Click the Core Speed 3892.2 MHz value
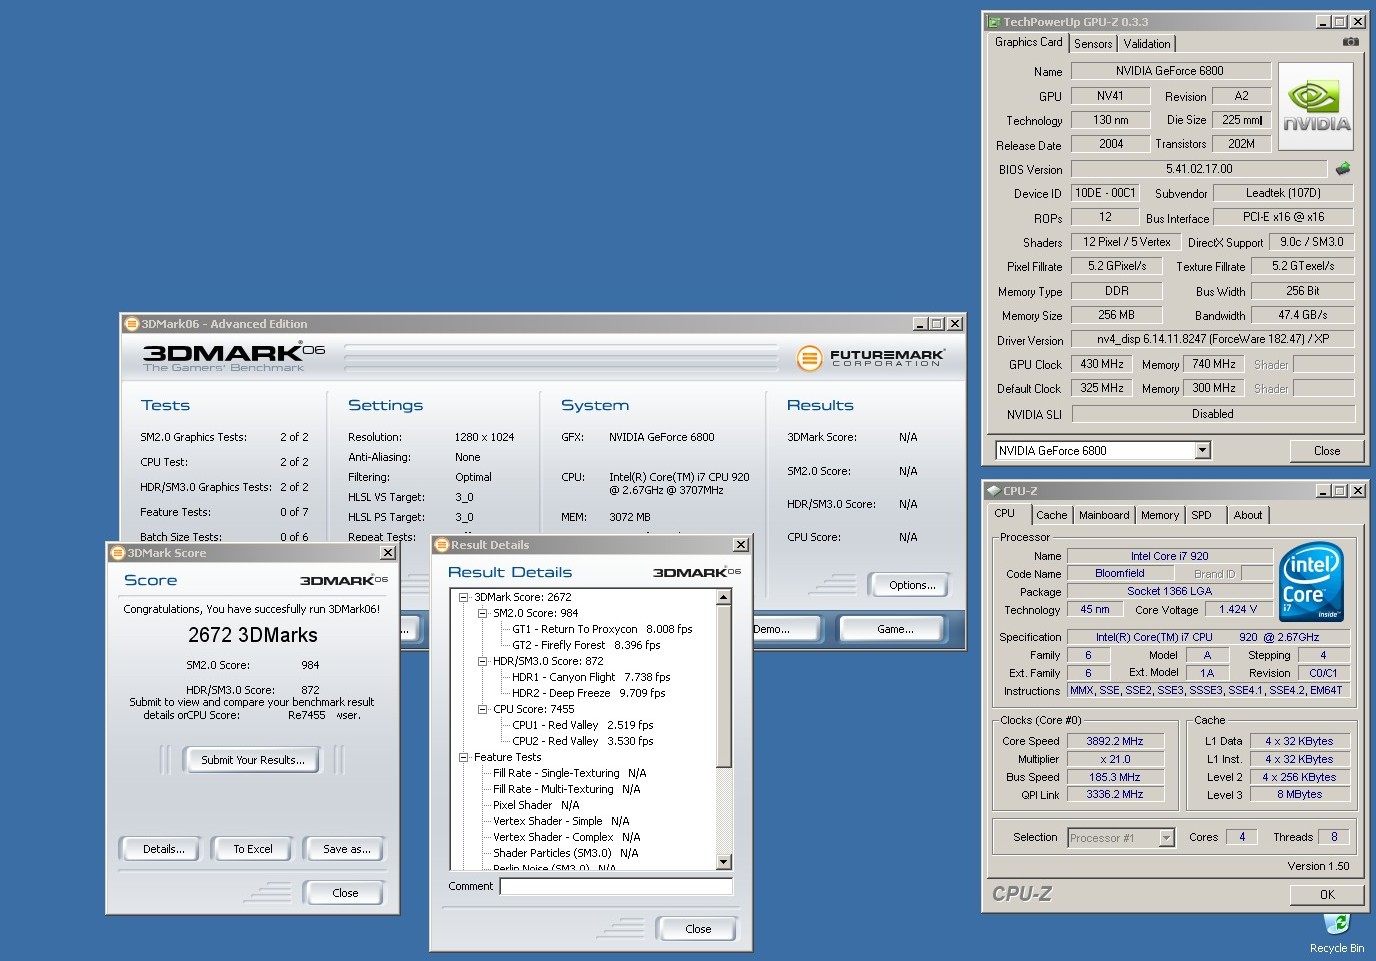1376x961 pixels. point(1115,741)
